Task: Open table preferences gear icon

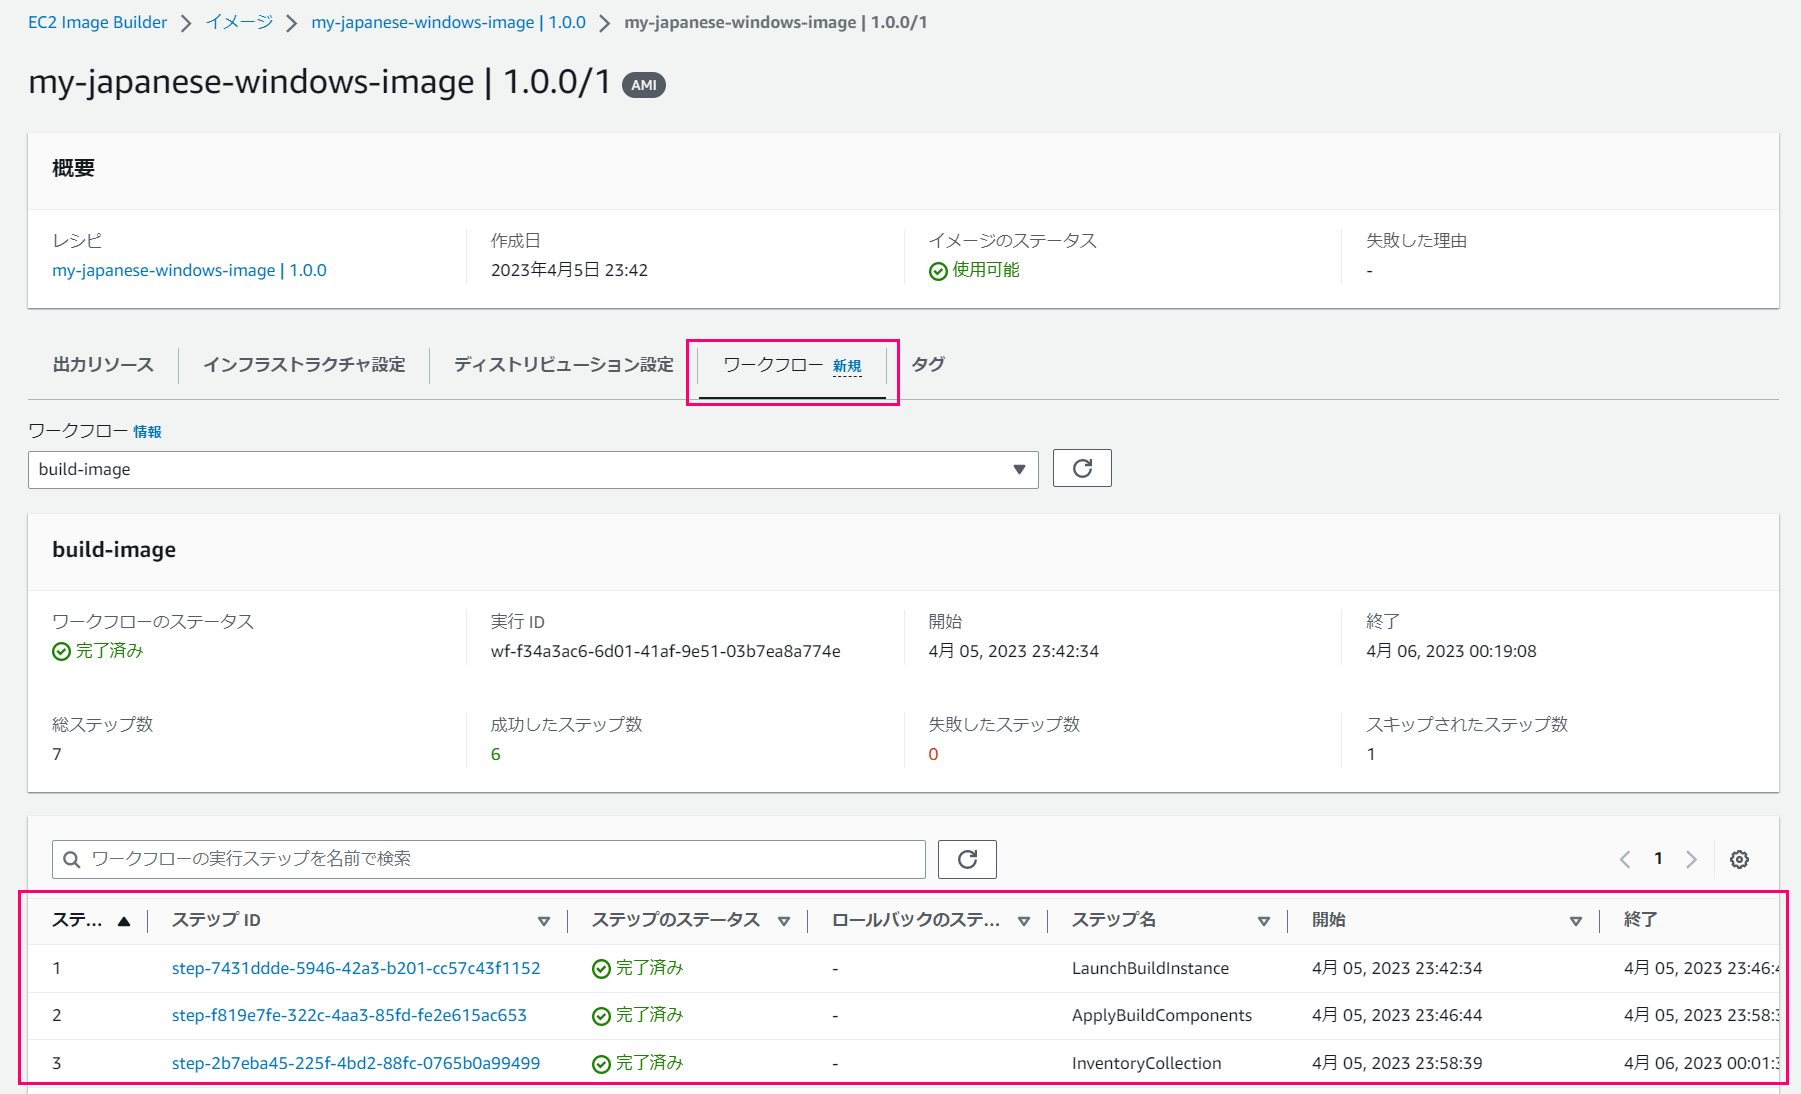Action: coord(1739,859)
